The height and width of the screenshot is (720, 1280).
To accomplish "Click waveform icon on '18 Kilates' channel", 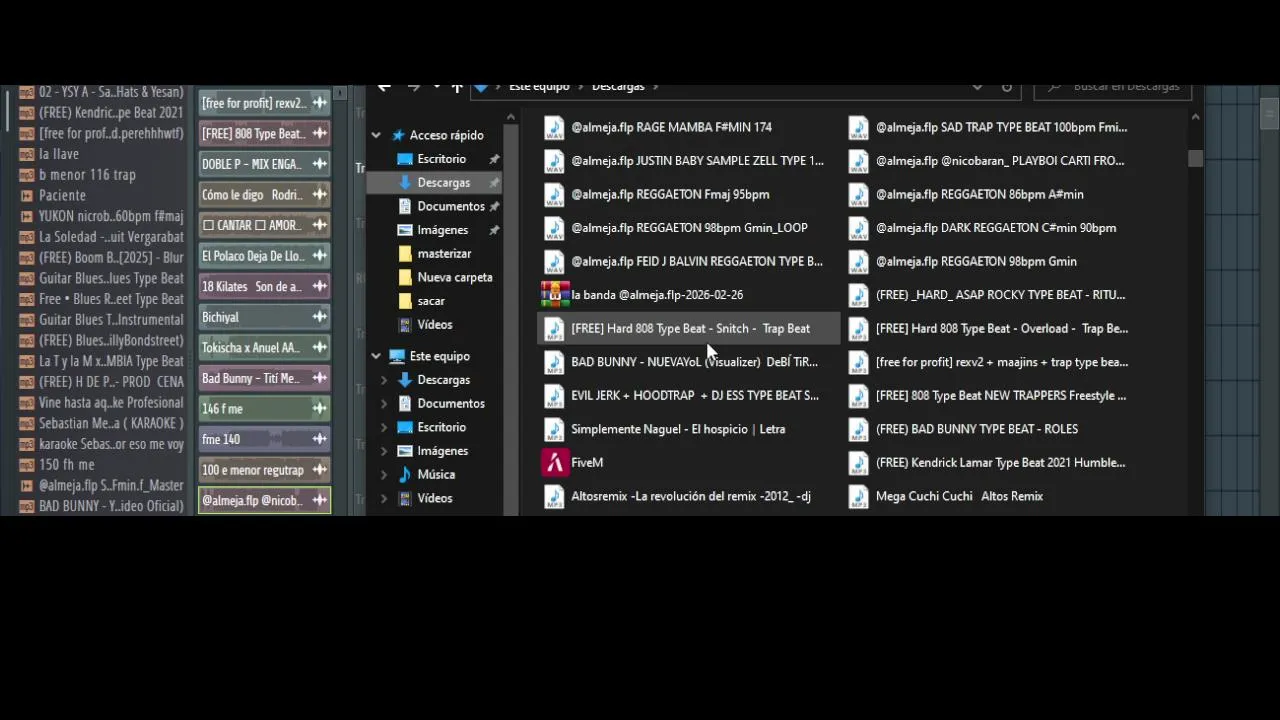I will (x=320, y=286).
